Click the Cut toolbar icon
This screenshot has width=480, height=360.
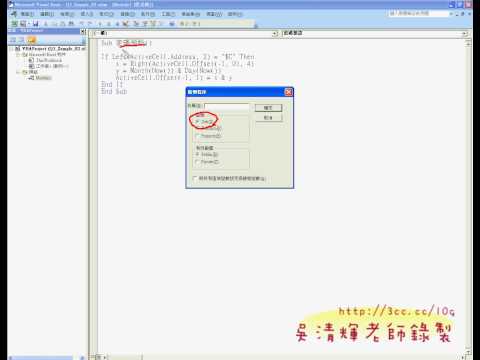pos(46,24)
